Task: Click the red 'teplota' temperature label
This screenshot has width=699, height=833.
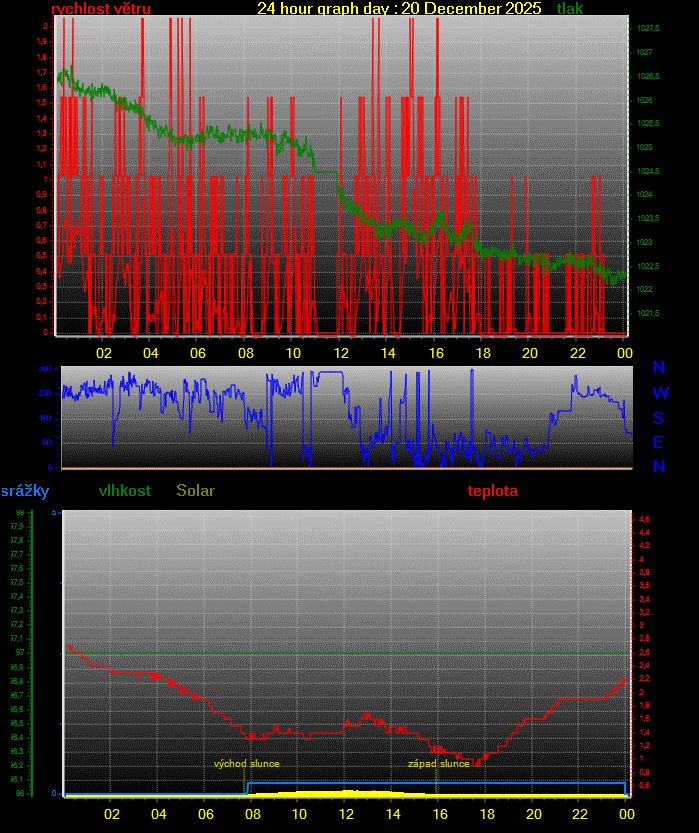Action: pyautogui.click(x=493, y=491)
